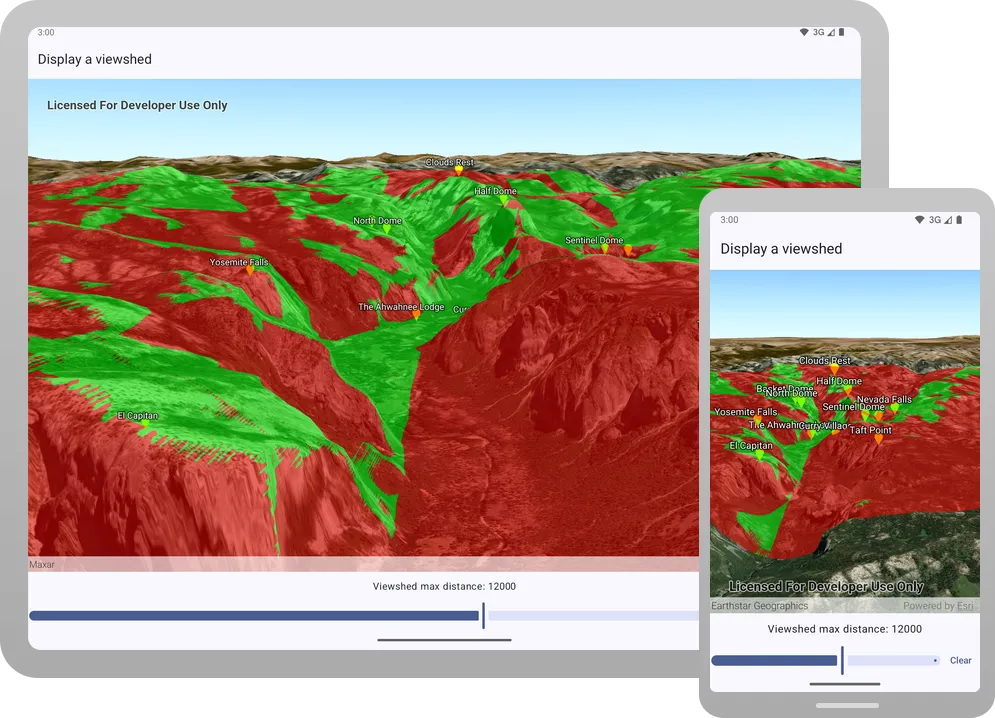
Task: Click the phone viewshed distance slider thumb
Action: (x=842, y=661)
